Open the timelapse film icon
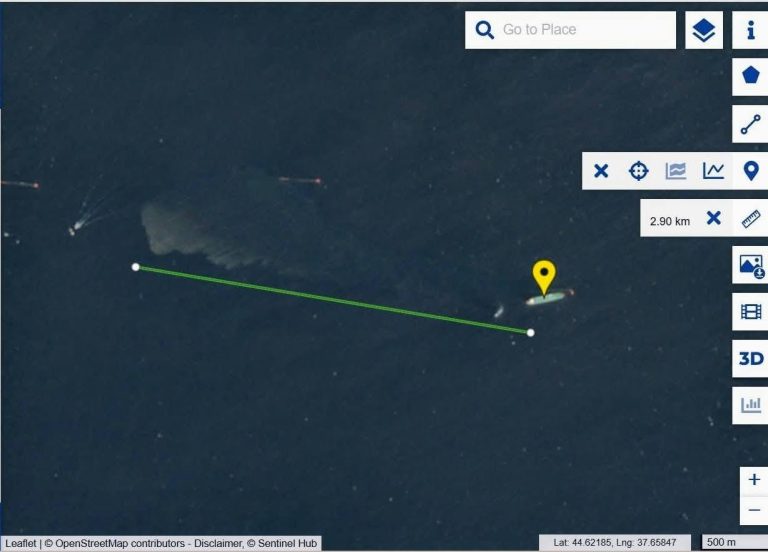 [751, 312]
